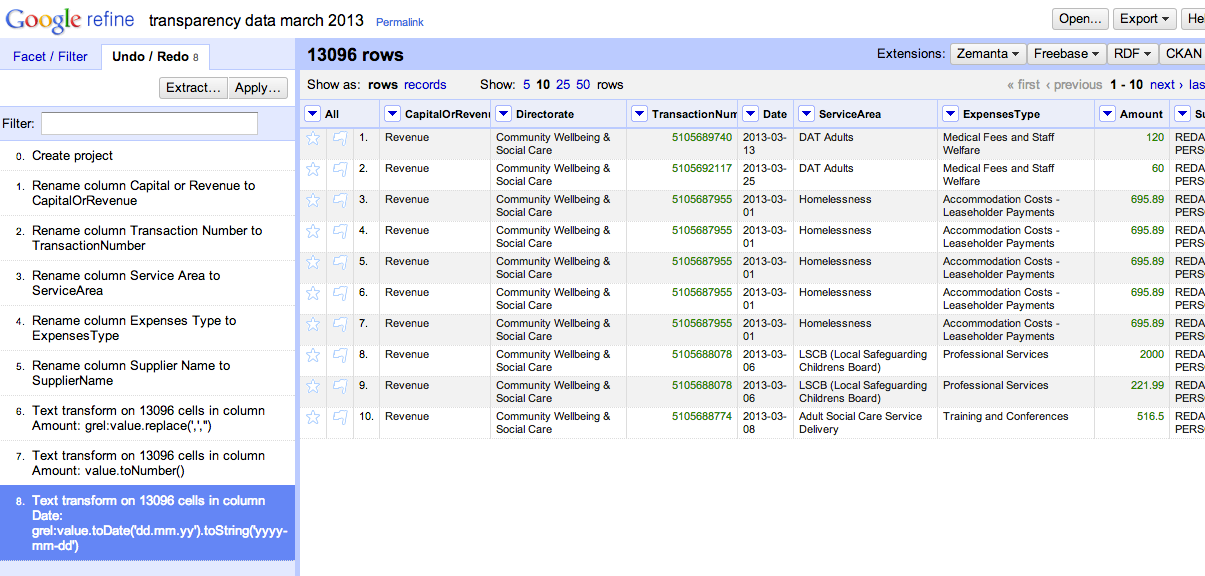
Task: Star row 5 in the data table
Action: (x=313, y=262)
